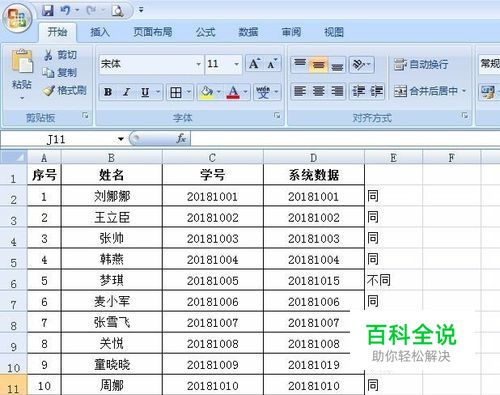Open the 数据 ribbon tab
This screenshot has width=500, height=395.
point(248,32)
